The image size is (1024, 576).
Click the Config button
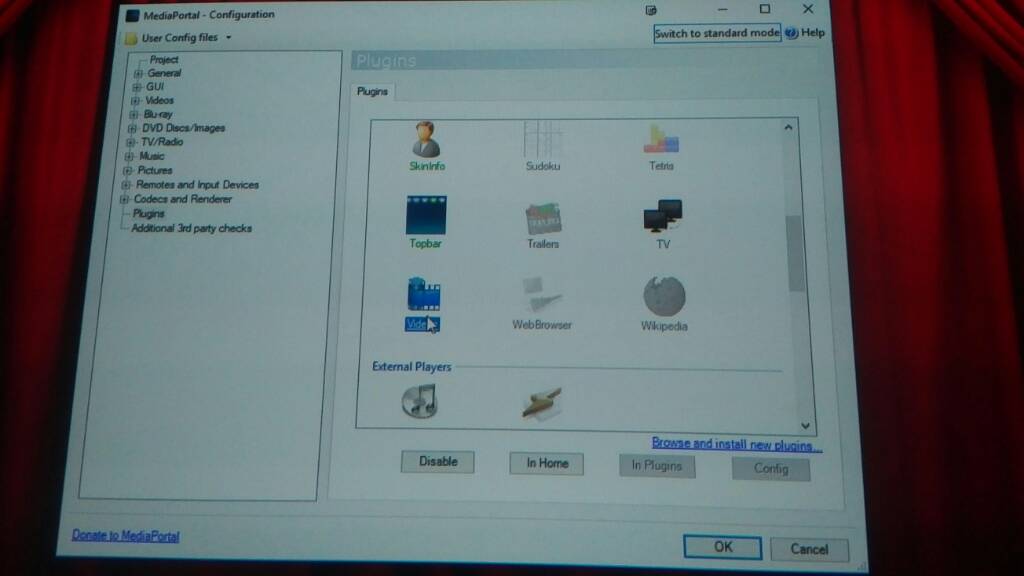771,468
